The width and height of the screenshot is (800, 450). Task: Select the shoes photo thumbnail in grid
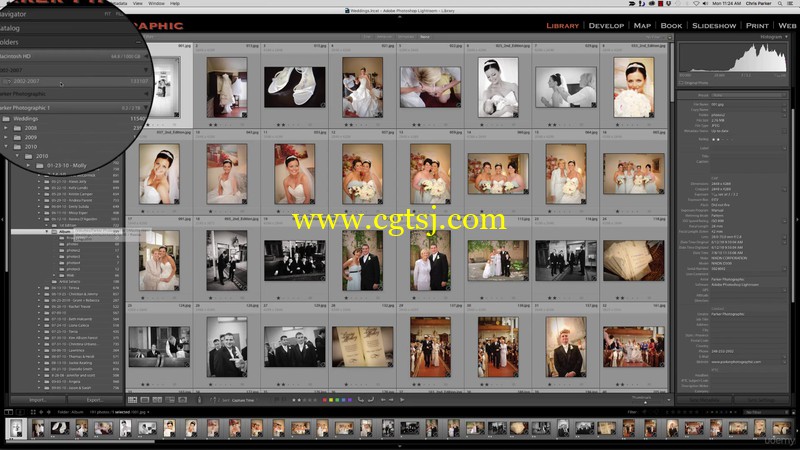tap(294, 87)
